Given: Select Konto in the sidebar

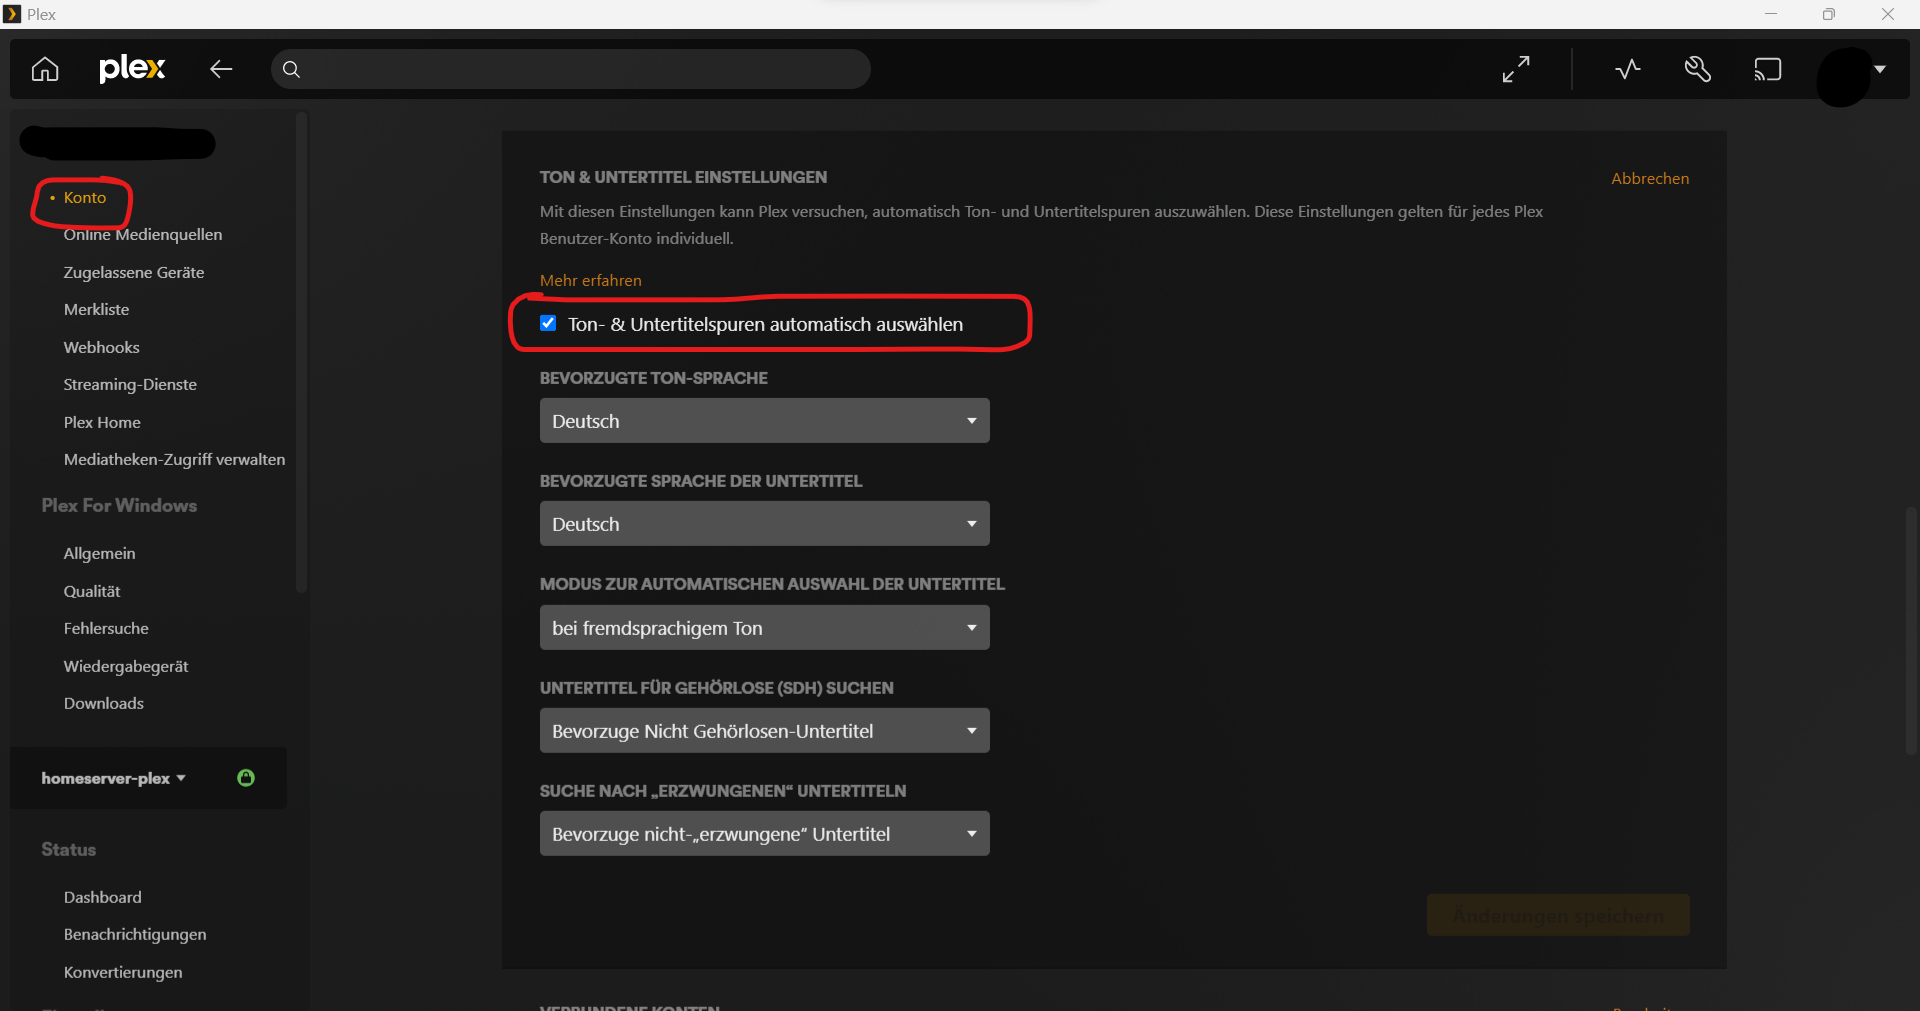Looking at the screenshot, I should tap(85, 198).
